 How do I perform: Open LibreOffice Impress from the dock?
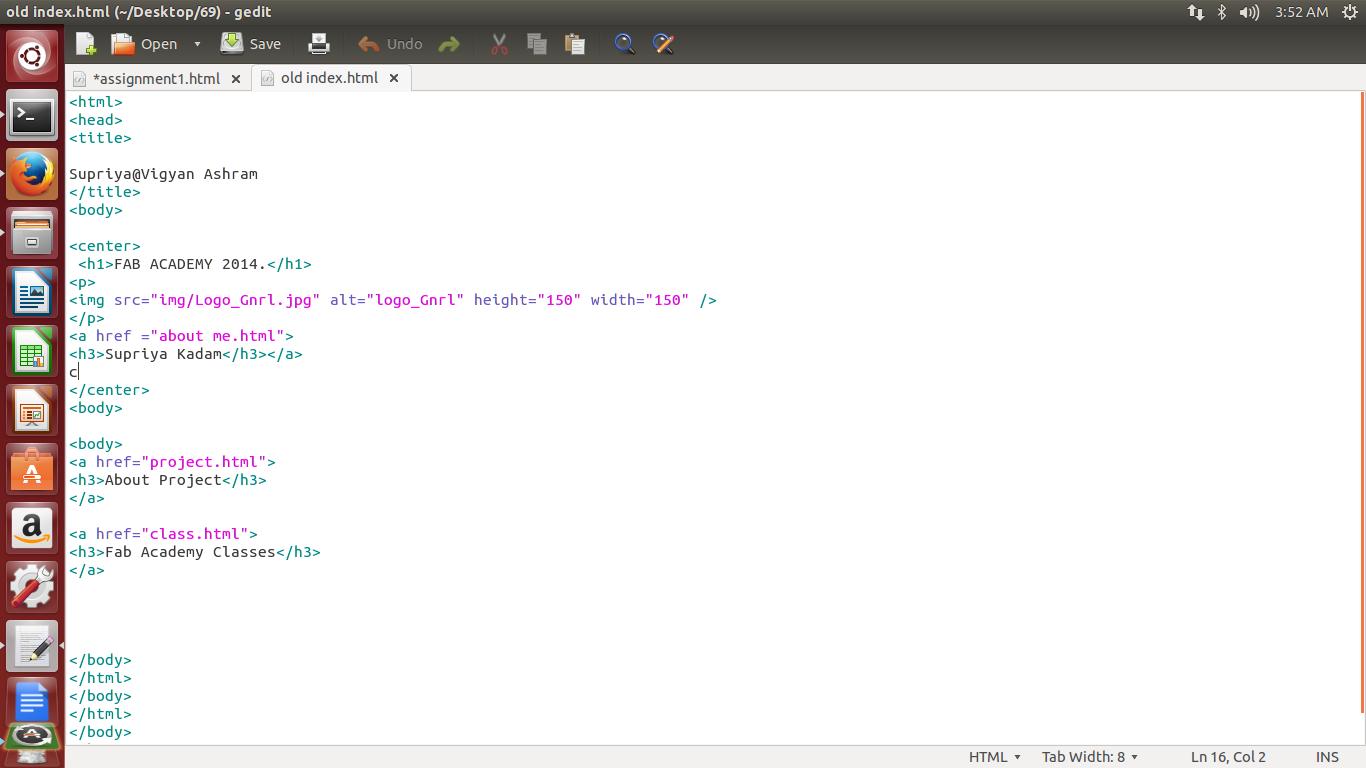(x=32, y=411)
